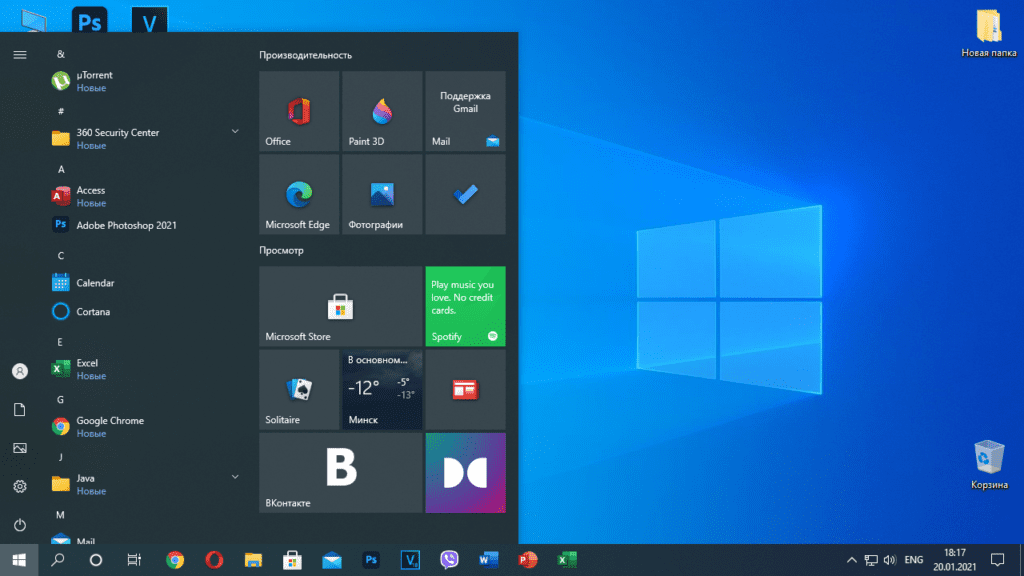Open the red News tile
The image size is (1024, 576).
point(465,389)
